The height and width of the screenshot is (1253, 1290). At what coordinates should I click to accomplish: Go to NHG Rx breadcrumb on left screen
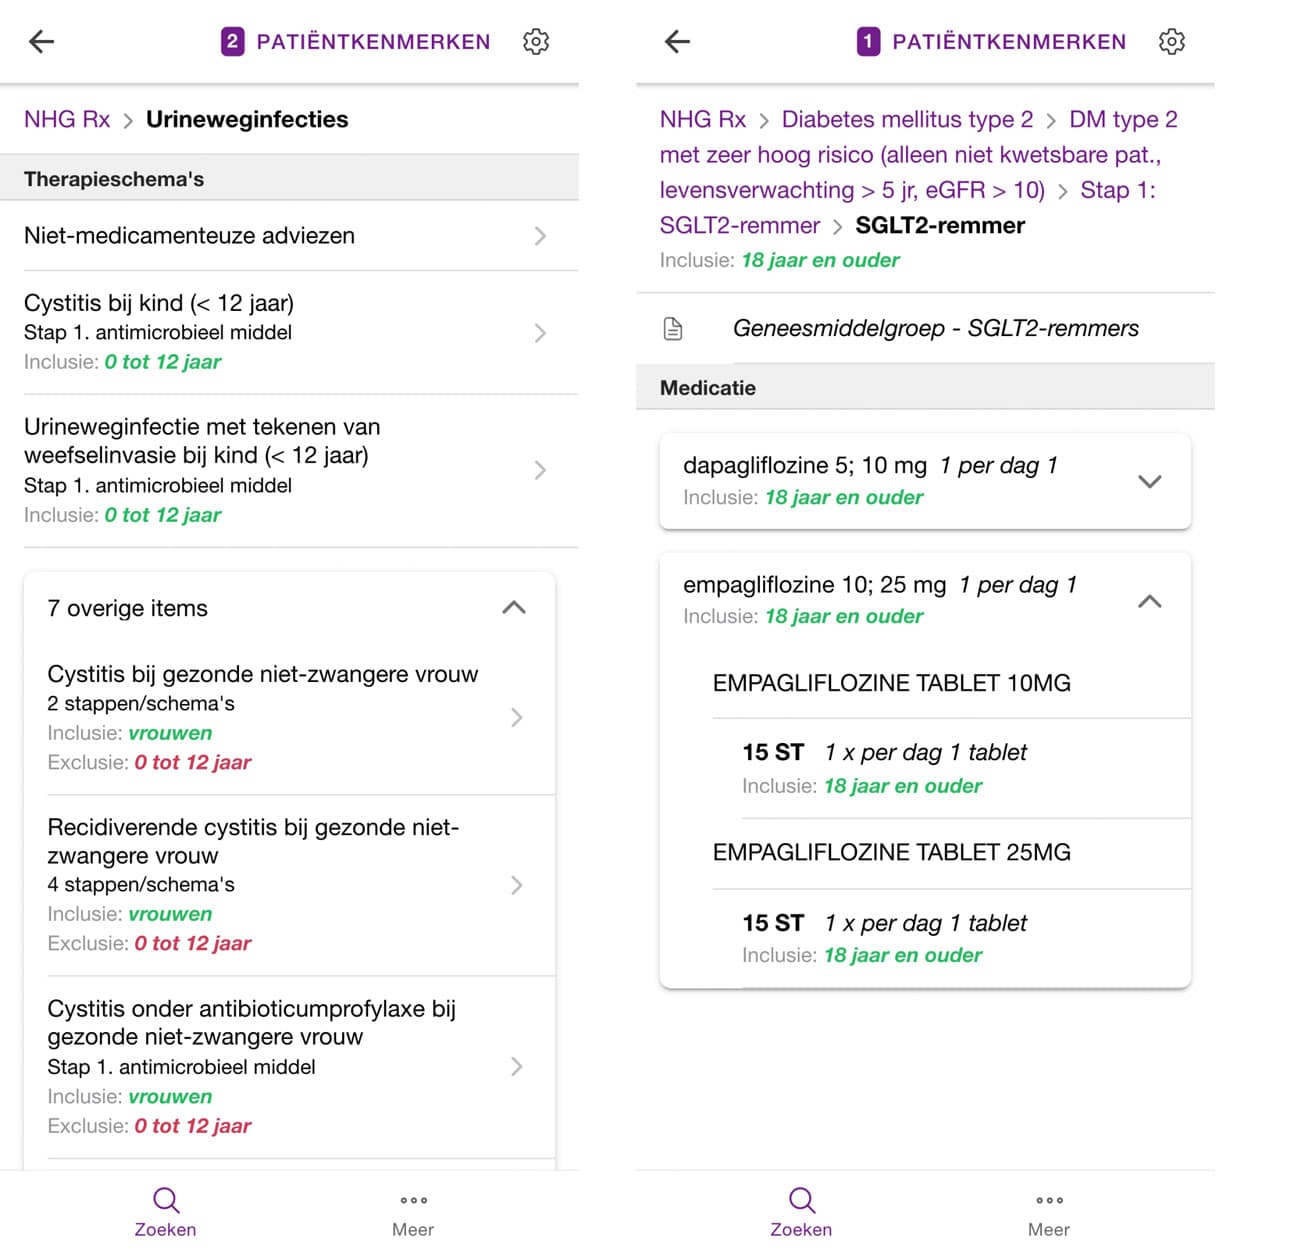tap(67, 119)
